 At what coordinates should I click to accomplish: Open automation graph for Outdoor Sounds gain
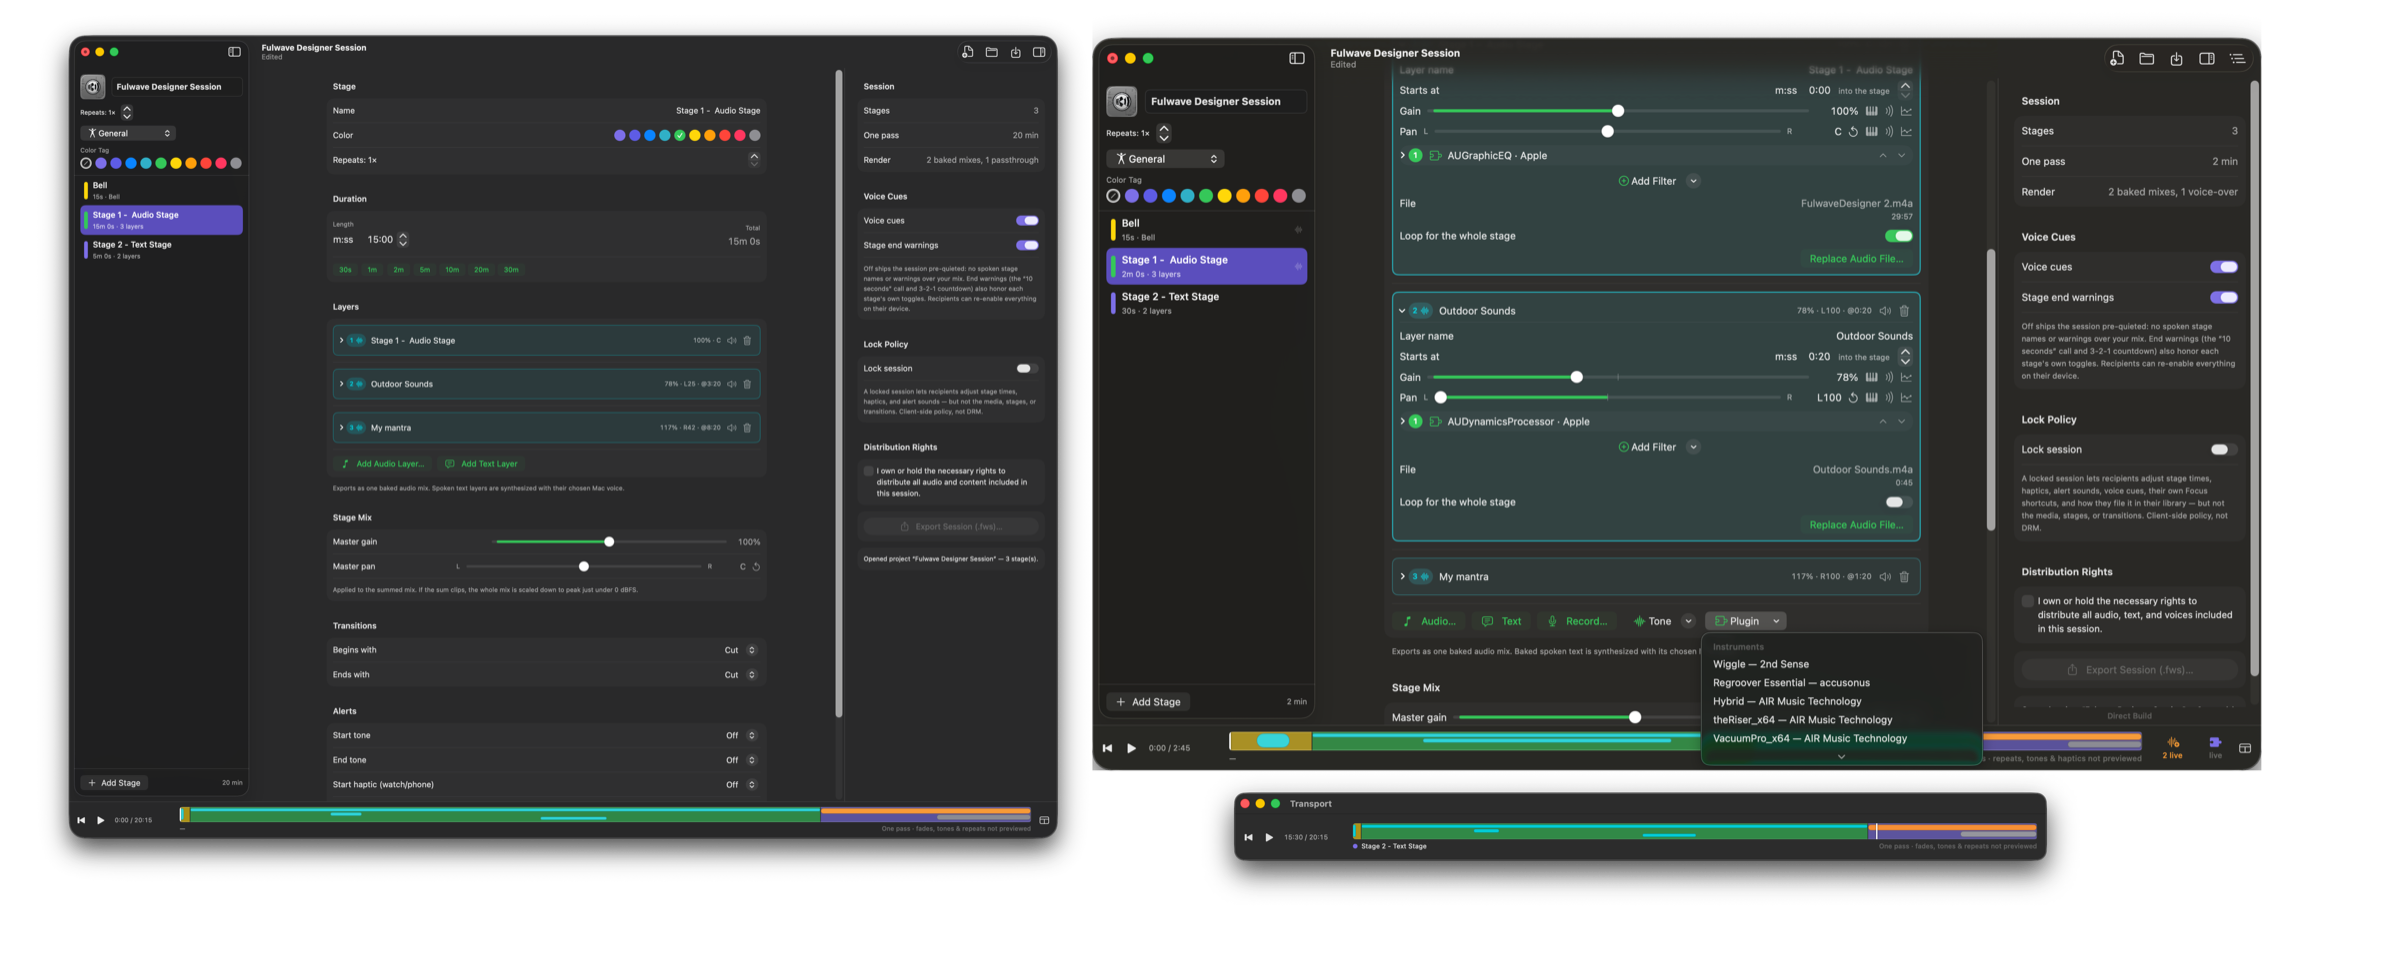click(x=1906, y=378)
